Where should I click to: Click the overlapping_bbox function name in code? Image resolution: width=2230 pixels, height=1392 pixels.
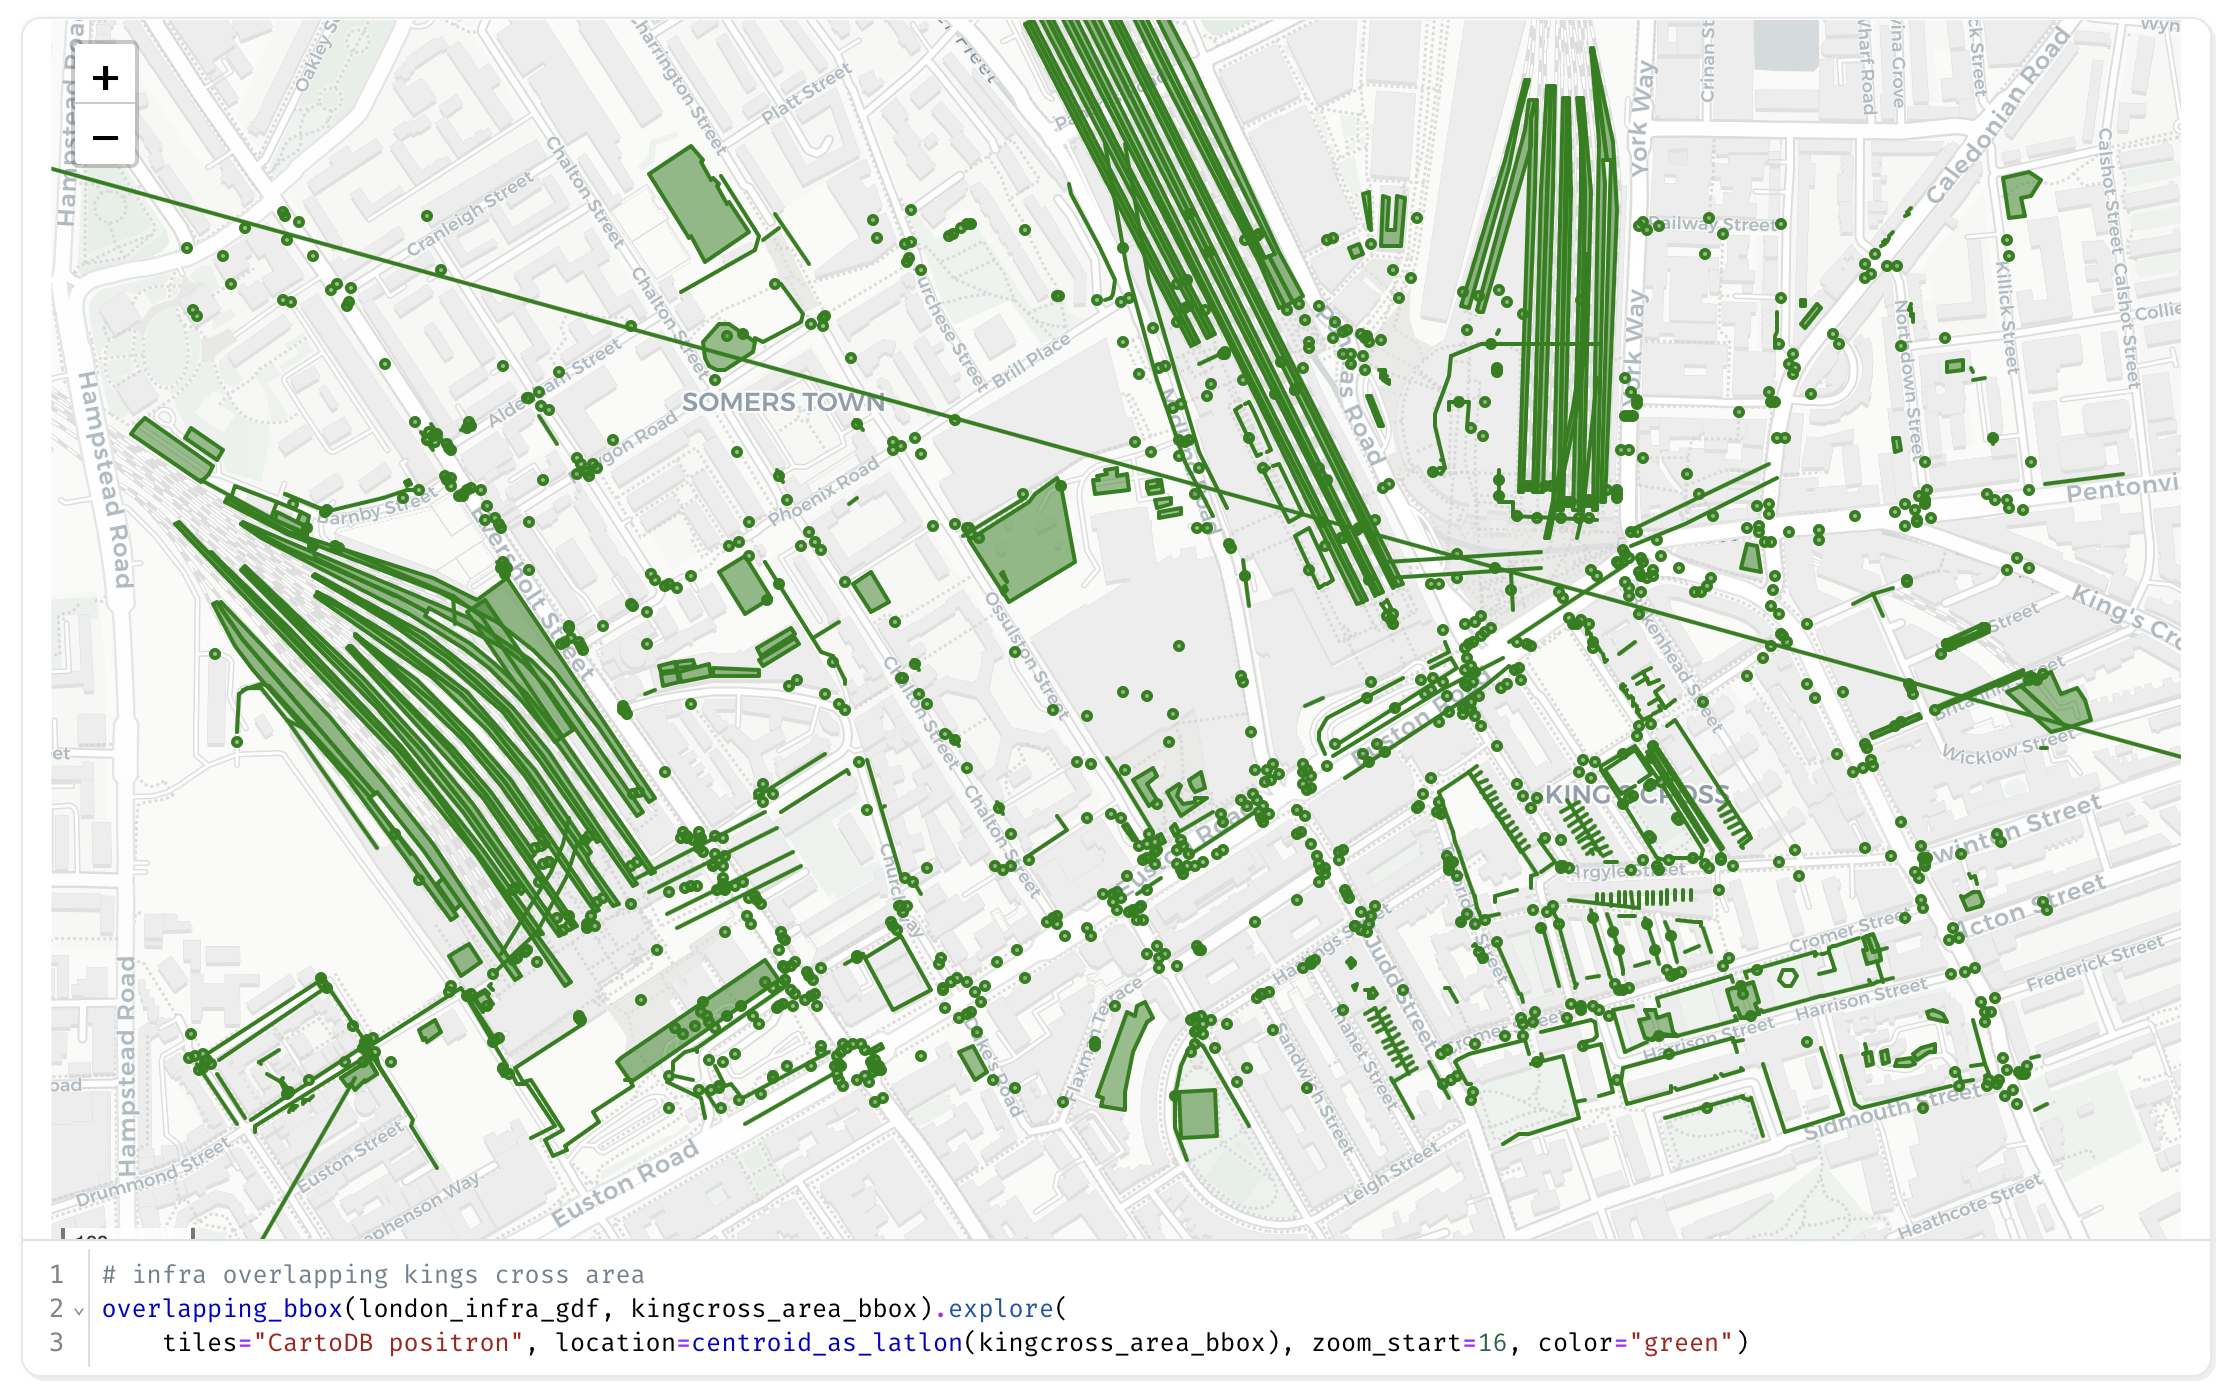point(222,1308)
